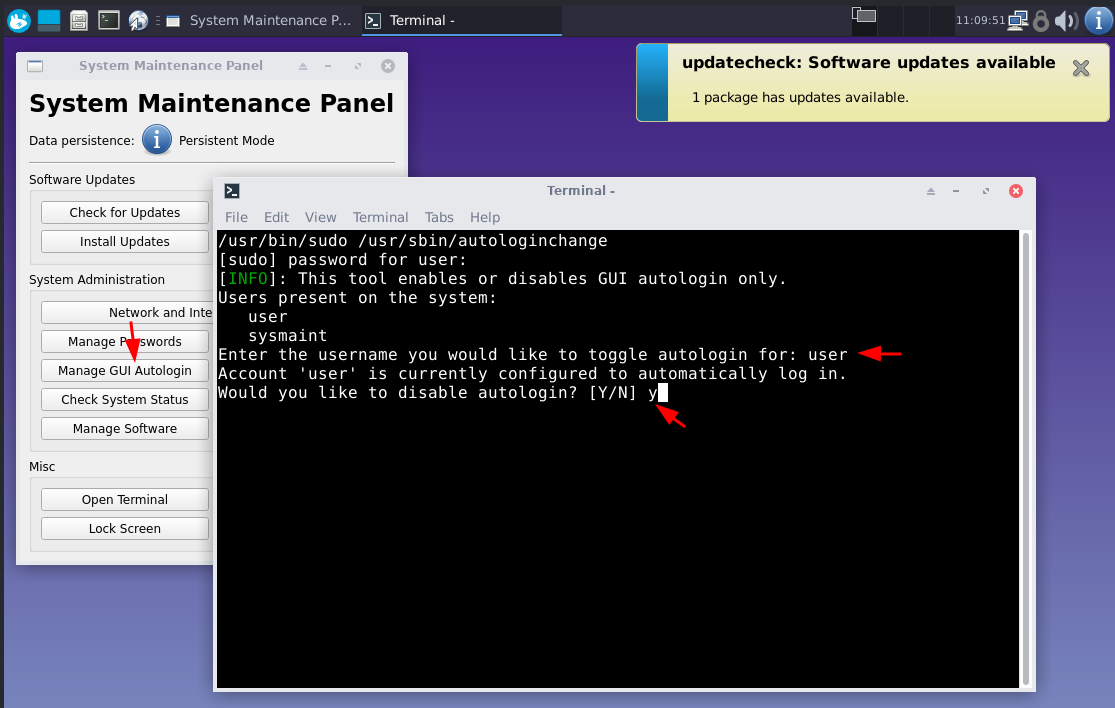Open the web browser launcher icon

tap(139, 19)
